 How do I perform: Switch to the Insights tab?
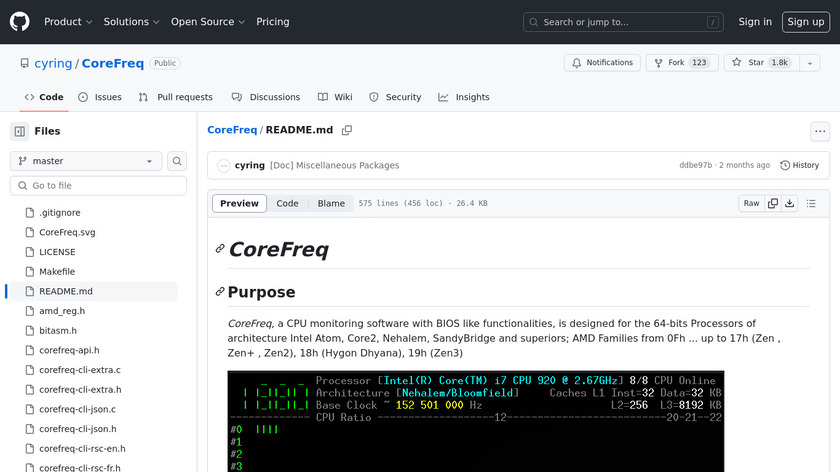click(464, 97)
